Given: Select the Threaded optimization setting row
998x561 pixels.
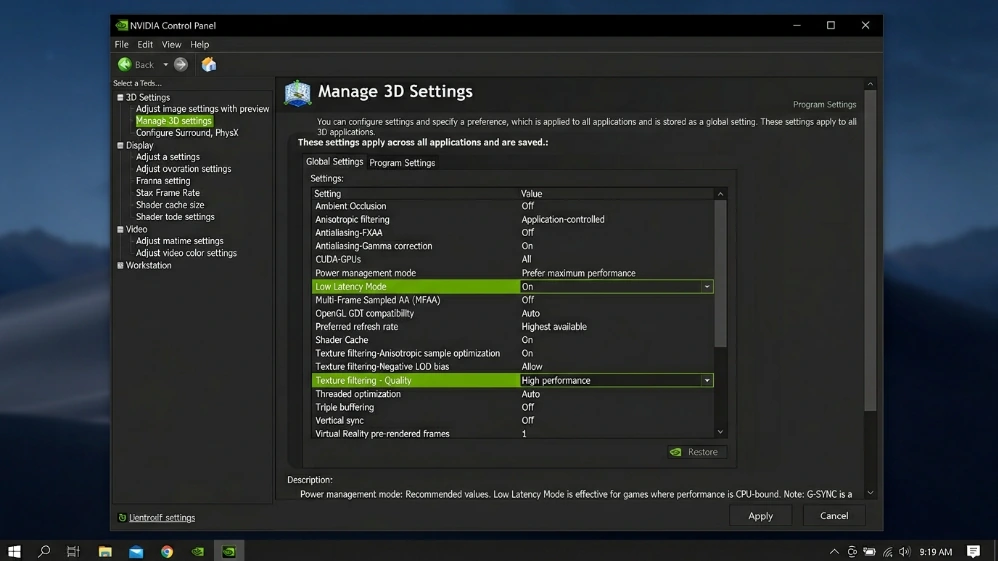Looking at the screenshot, I should [x=513, y=394].
